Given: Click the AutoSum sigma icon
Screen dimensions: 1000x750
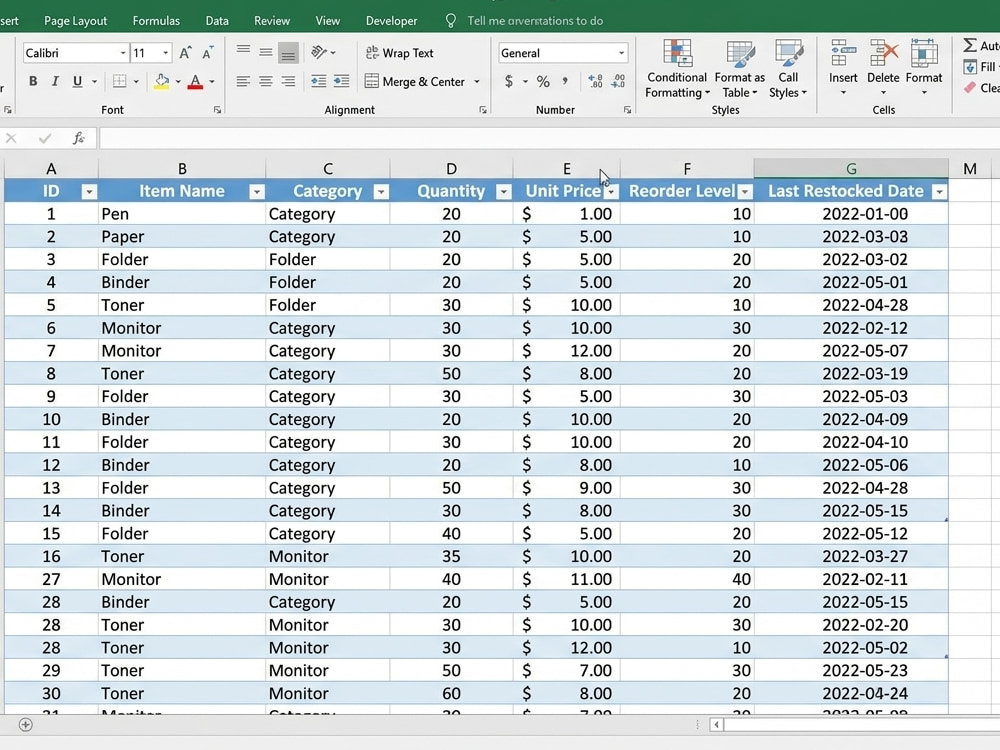Looking at the screenshot, I should tap(970, 45).
